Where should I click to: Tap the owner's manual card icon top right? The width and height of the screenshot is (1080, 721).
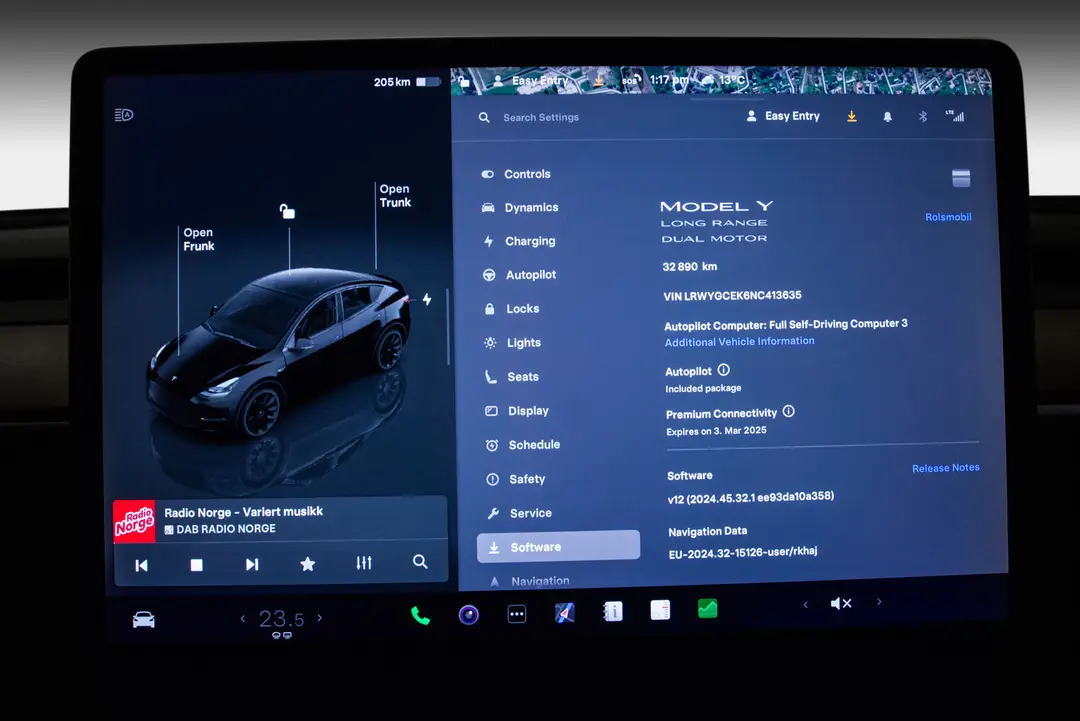tap(961, 178)
